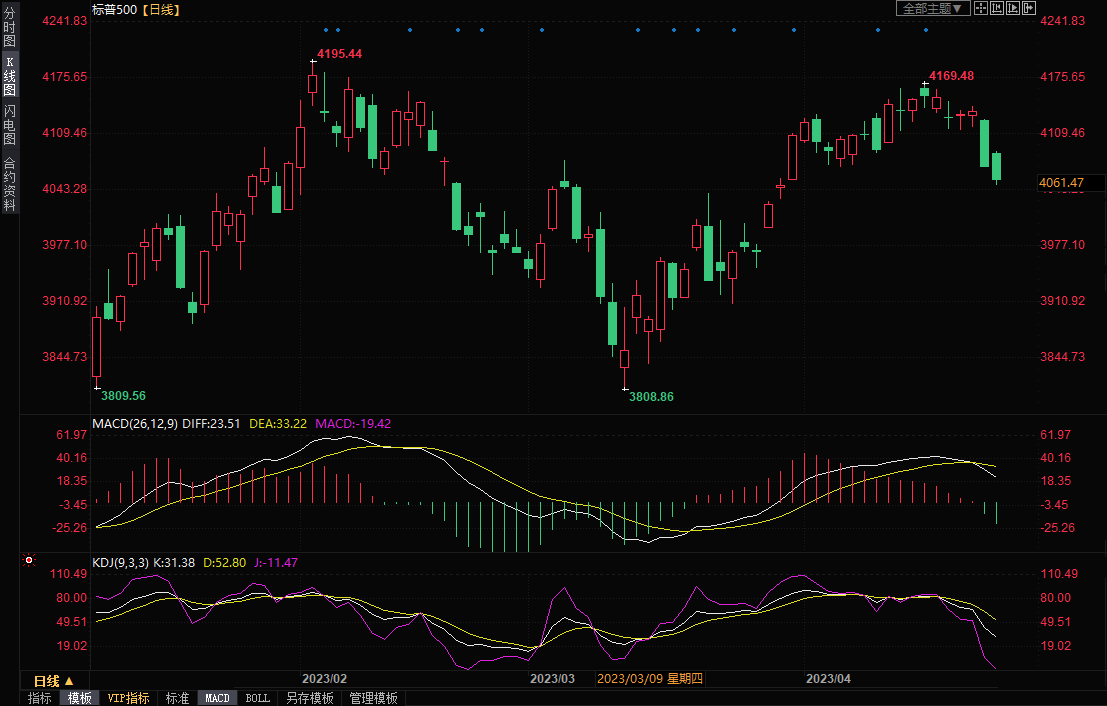1107x706 pixels.
Task: Open the 闪电图 side tab
Action: click(x=9, y=124)
